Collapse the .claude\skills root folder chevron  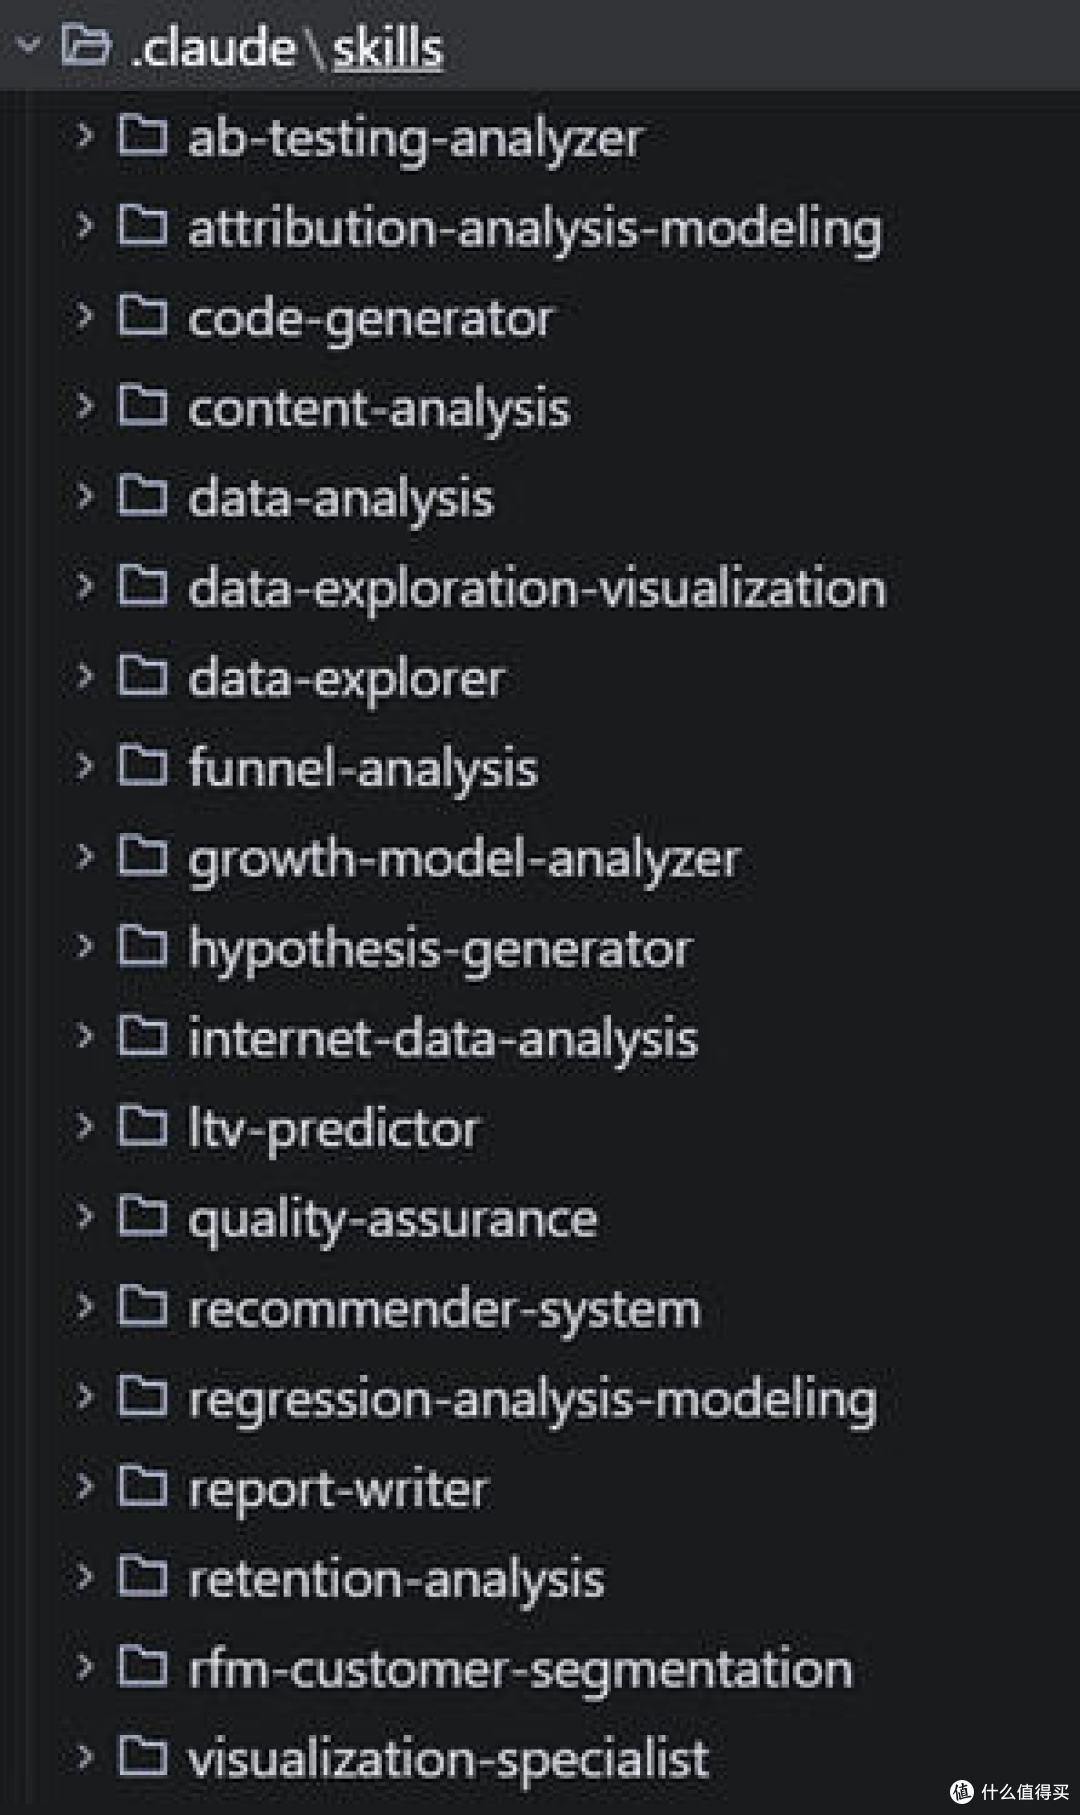point(28,45)
